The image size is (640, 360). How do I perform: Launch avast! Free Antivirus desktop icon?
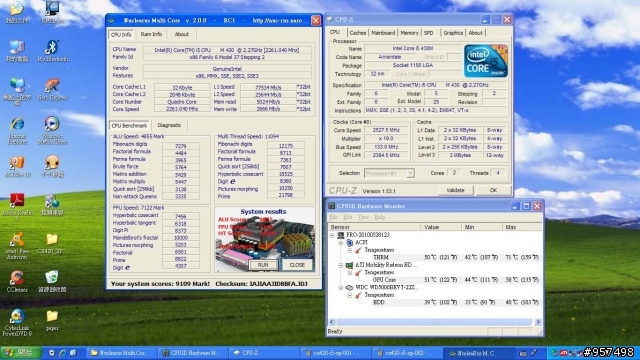pyautogui.click(x=17, y=246)
